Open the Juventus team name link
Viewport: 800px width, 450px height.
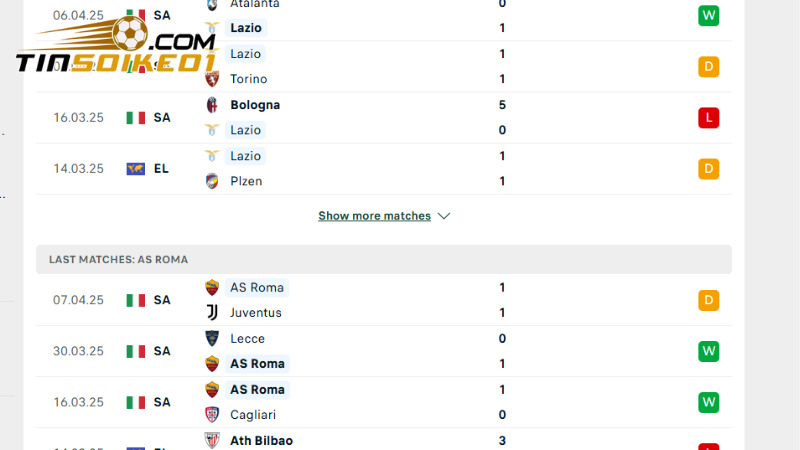point(256,313)
